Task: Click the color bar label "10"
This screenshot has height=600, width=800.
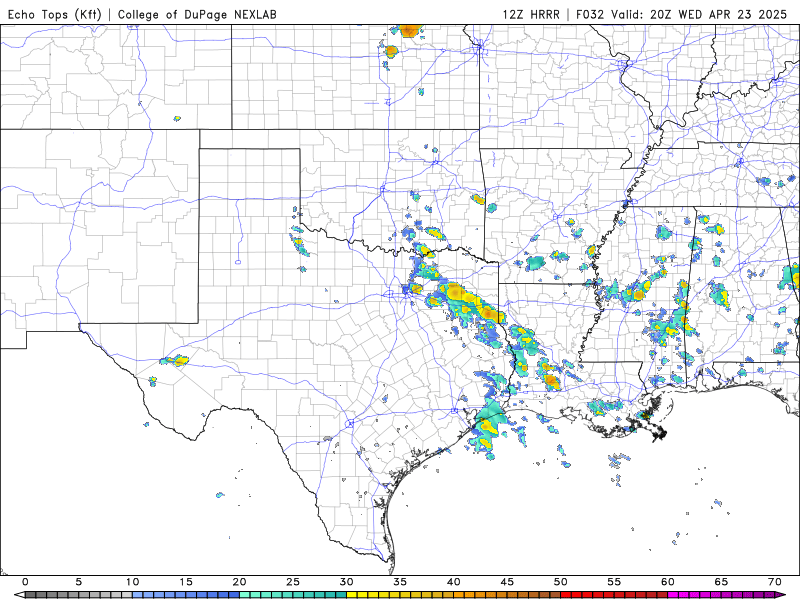Action: point(132,582)
